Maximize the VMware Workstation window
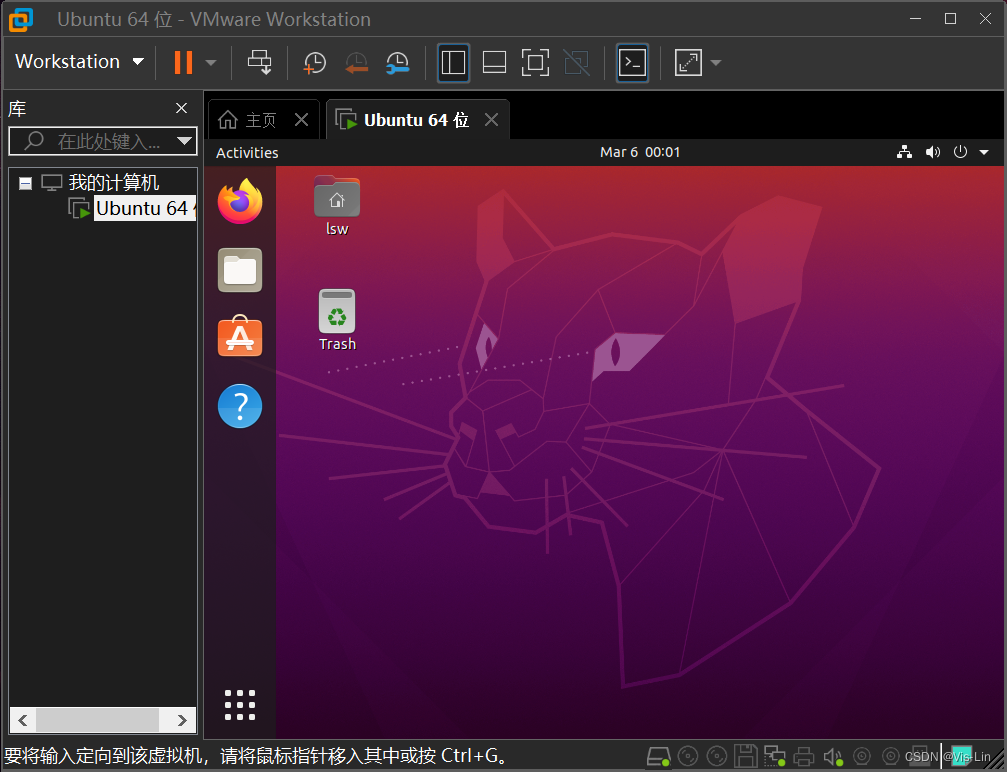 coord(950,19)
